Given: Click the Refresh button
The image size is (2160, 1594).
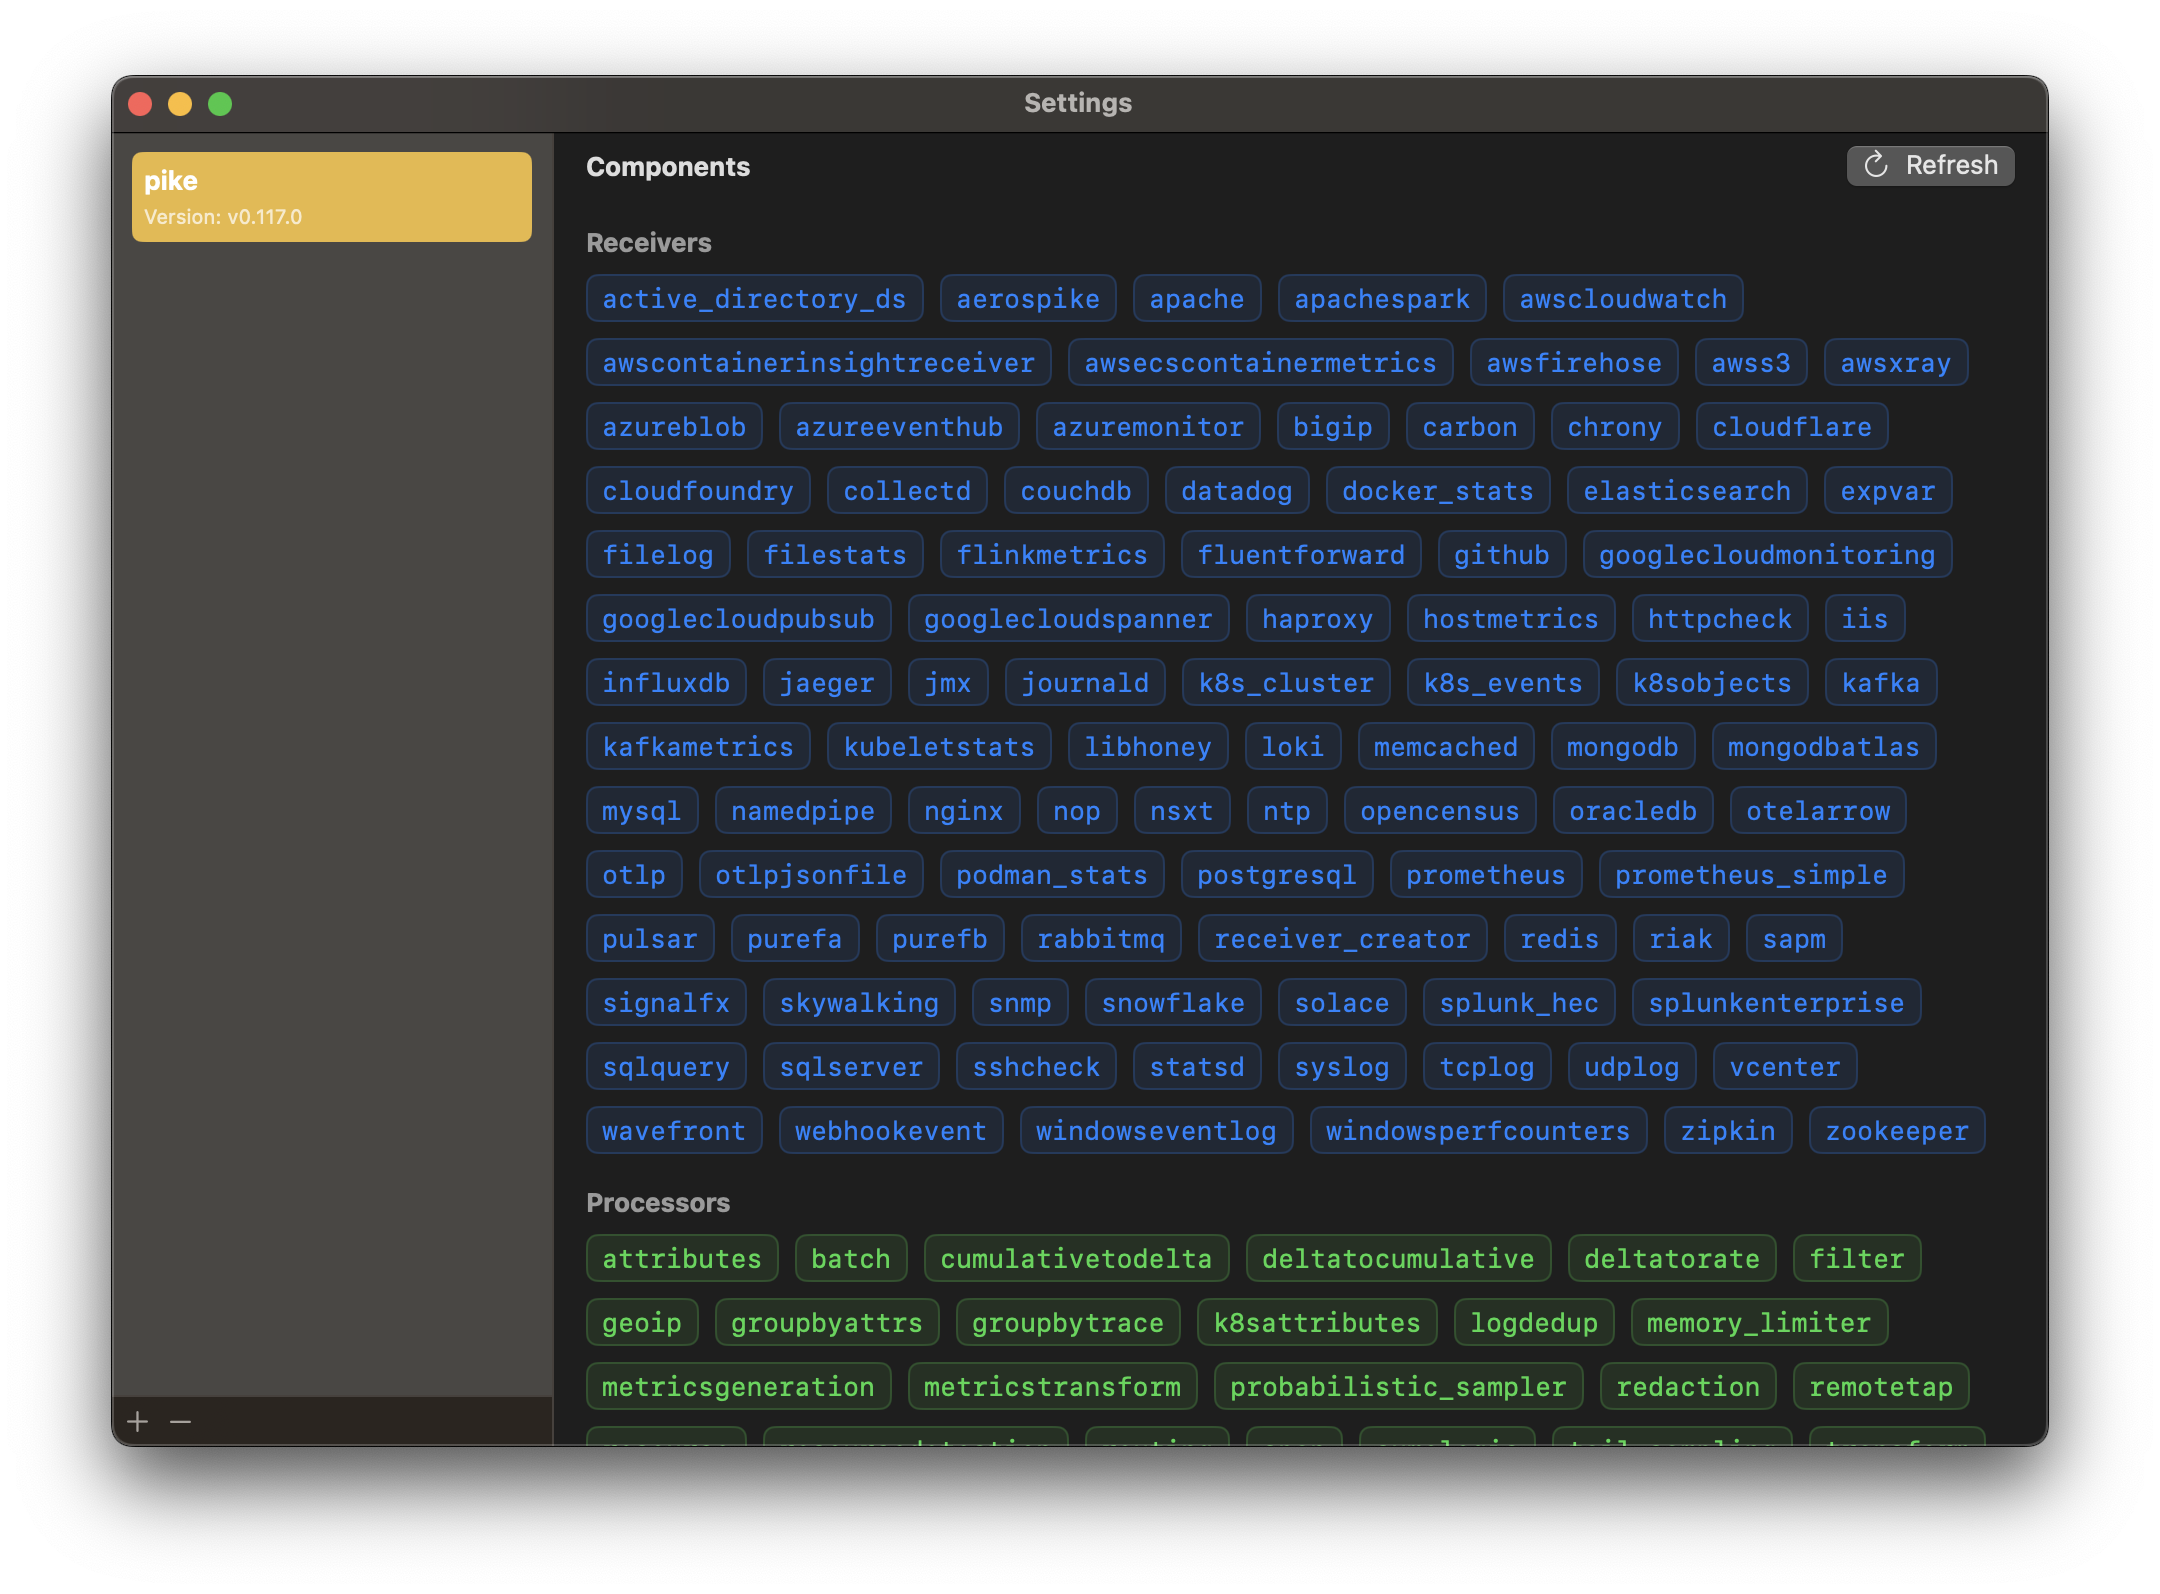Looking at the screenshot, I should click(1930, 165).
